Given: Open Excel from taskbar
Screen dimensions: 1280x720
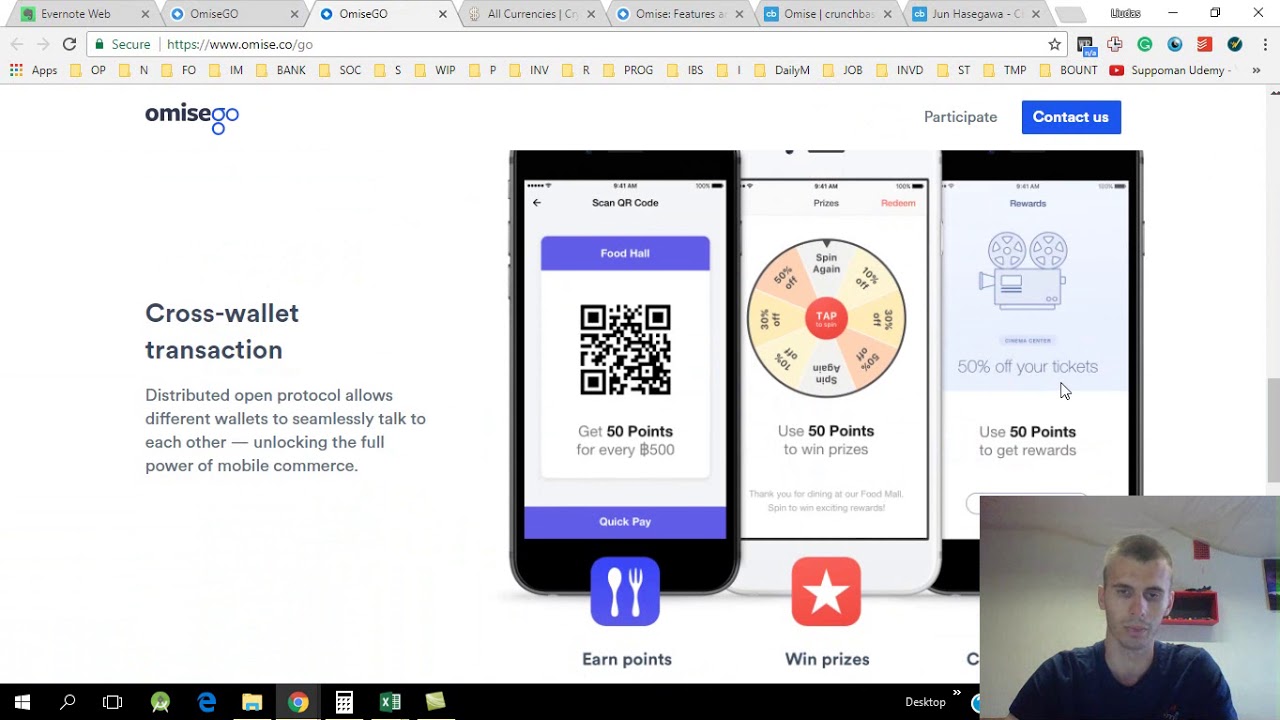Looking at the screenshot, I should tap(390, 702).
